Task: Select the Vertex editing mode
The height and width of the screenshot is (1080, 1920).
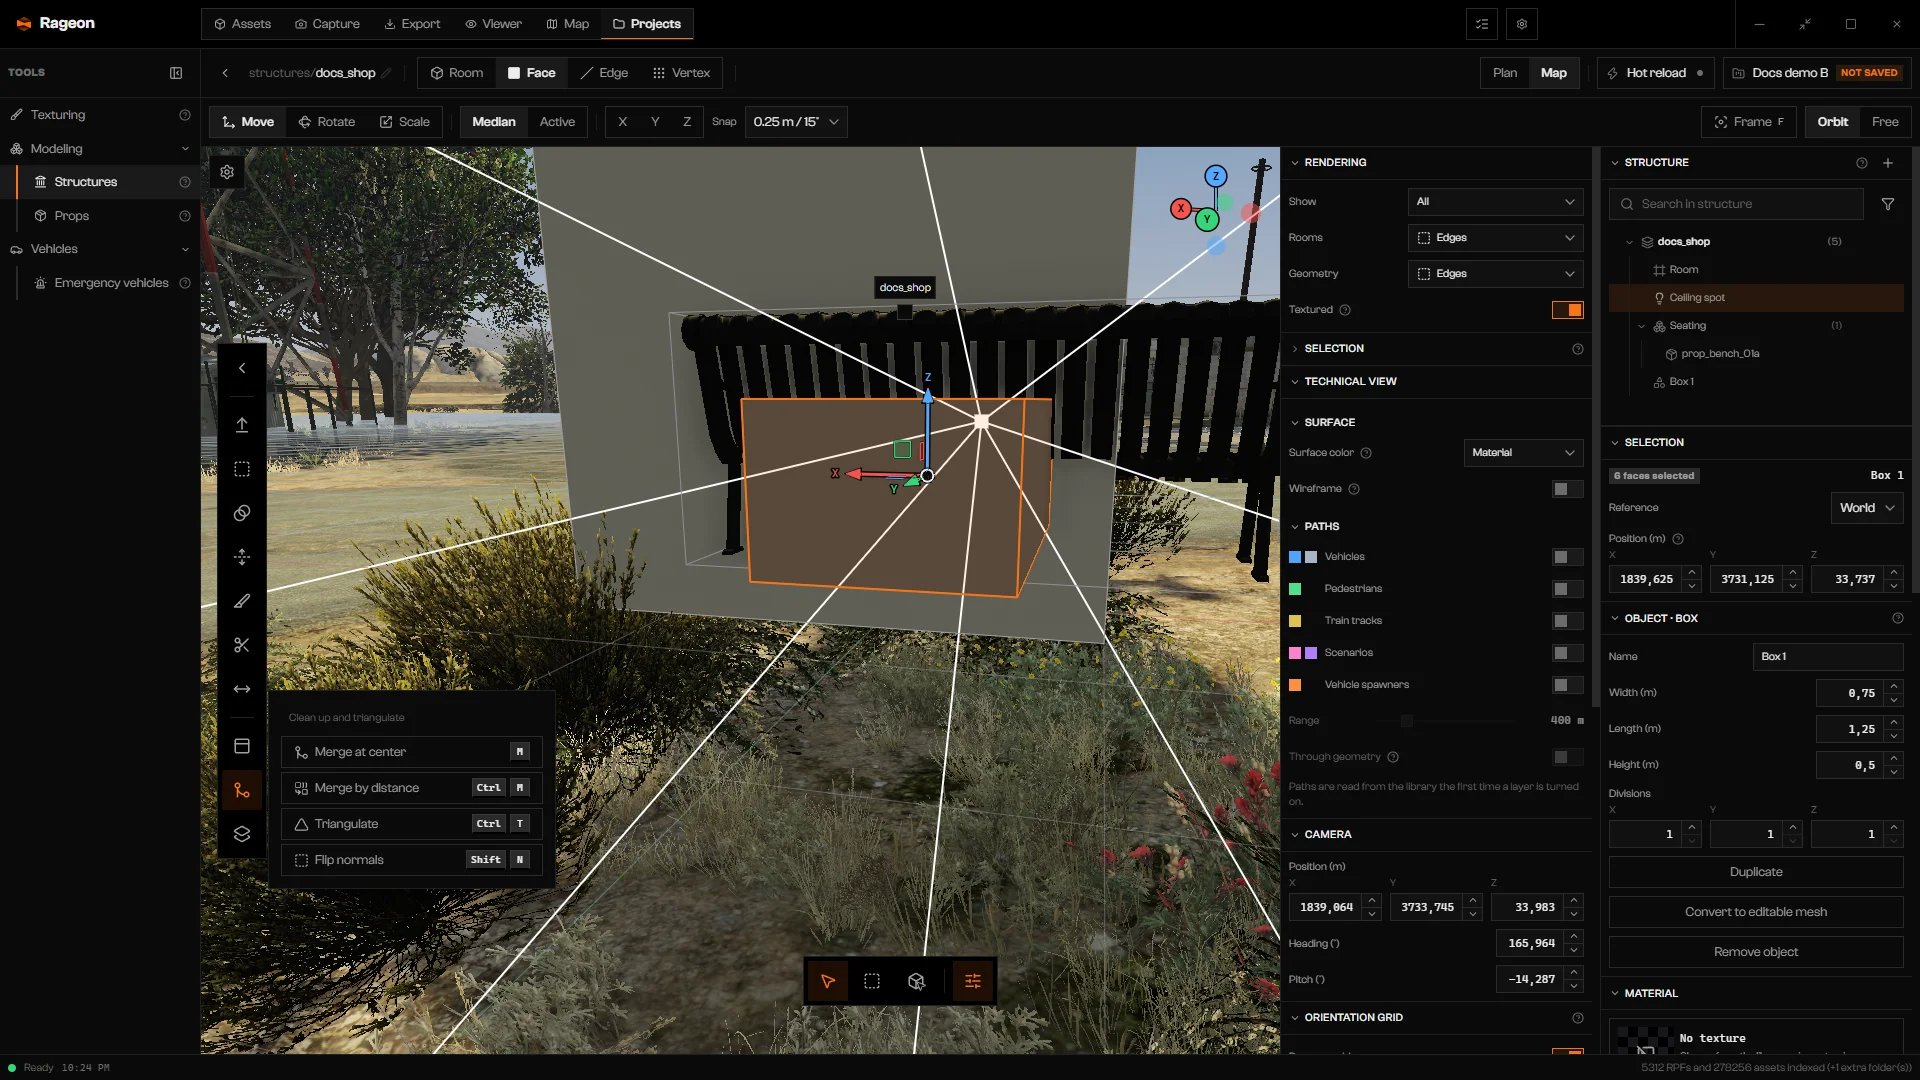Action: pyautogui.click(x=681, y=73)
